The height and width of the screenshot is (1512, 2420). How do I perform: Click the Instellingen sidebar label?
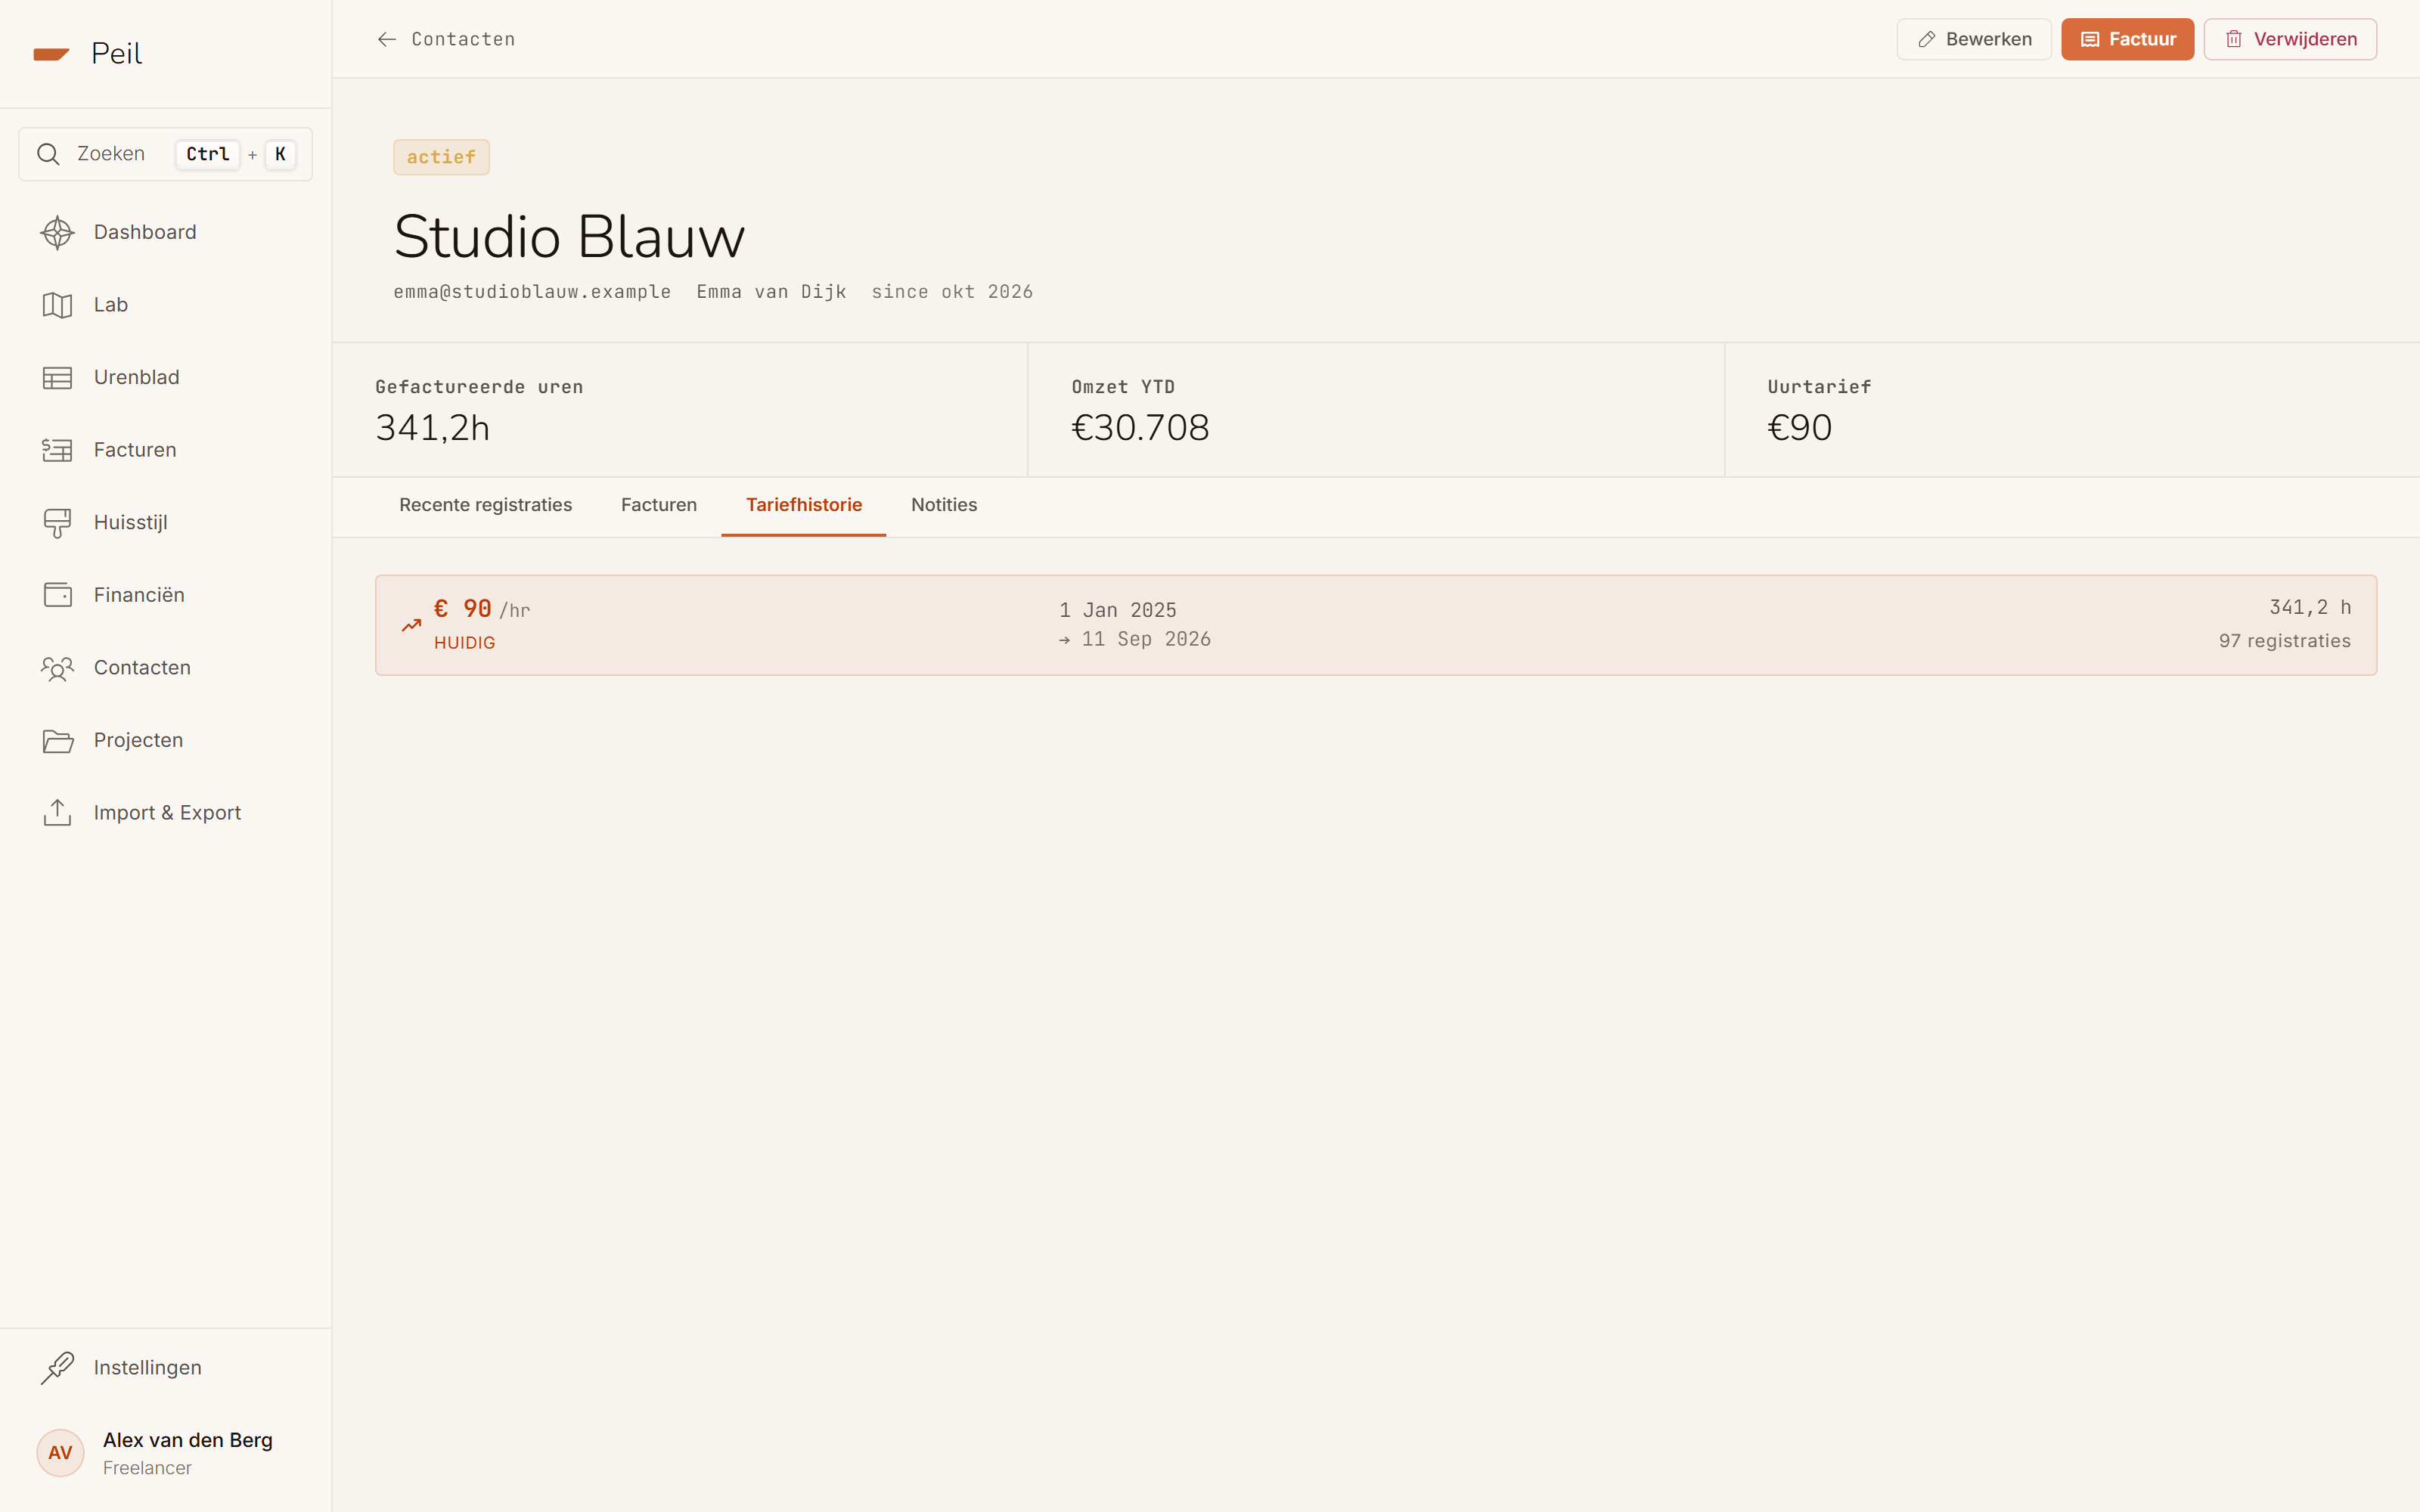tap(148, 1367)
